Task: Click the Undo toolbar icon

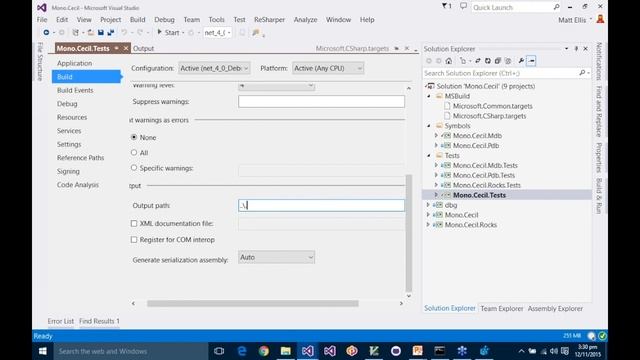Action: click(124, 32)
